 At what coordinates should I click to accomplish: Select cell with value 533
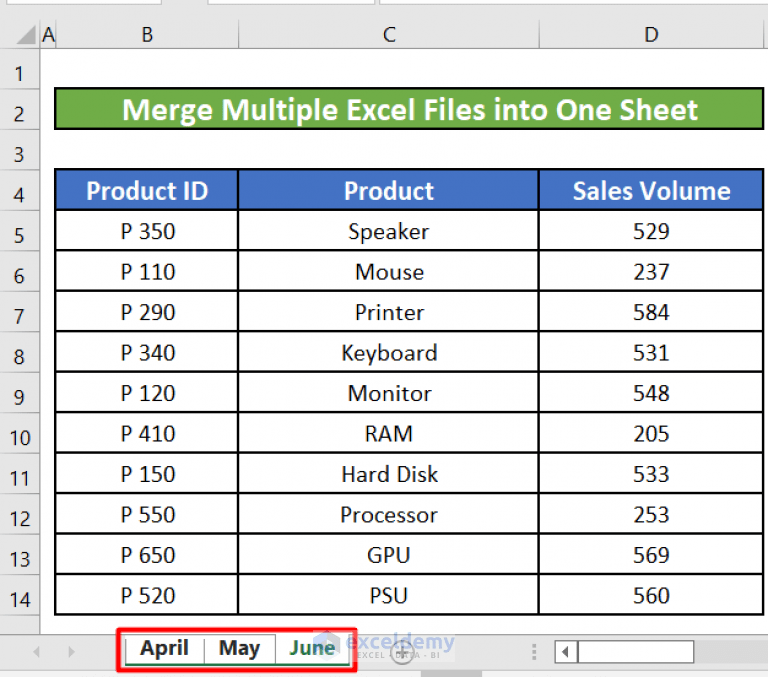651,474
